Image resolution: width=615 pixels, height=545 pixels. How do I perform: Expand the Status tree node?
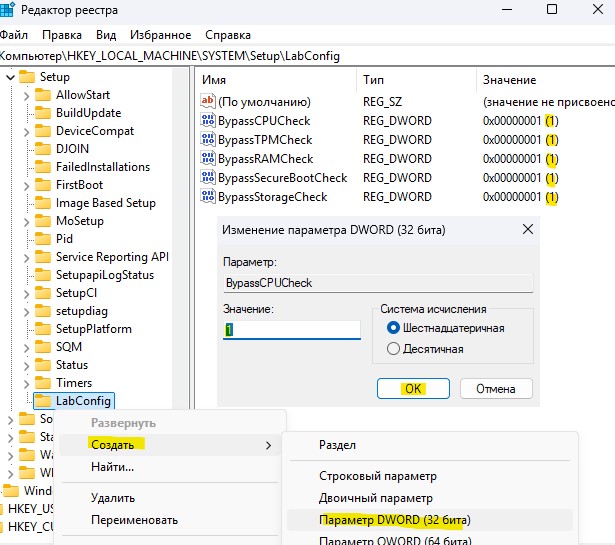click(26, 365)
